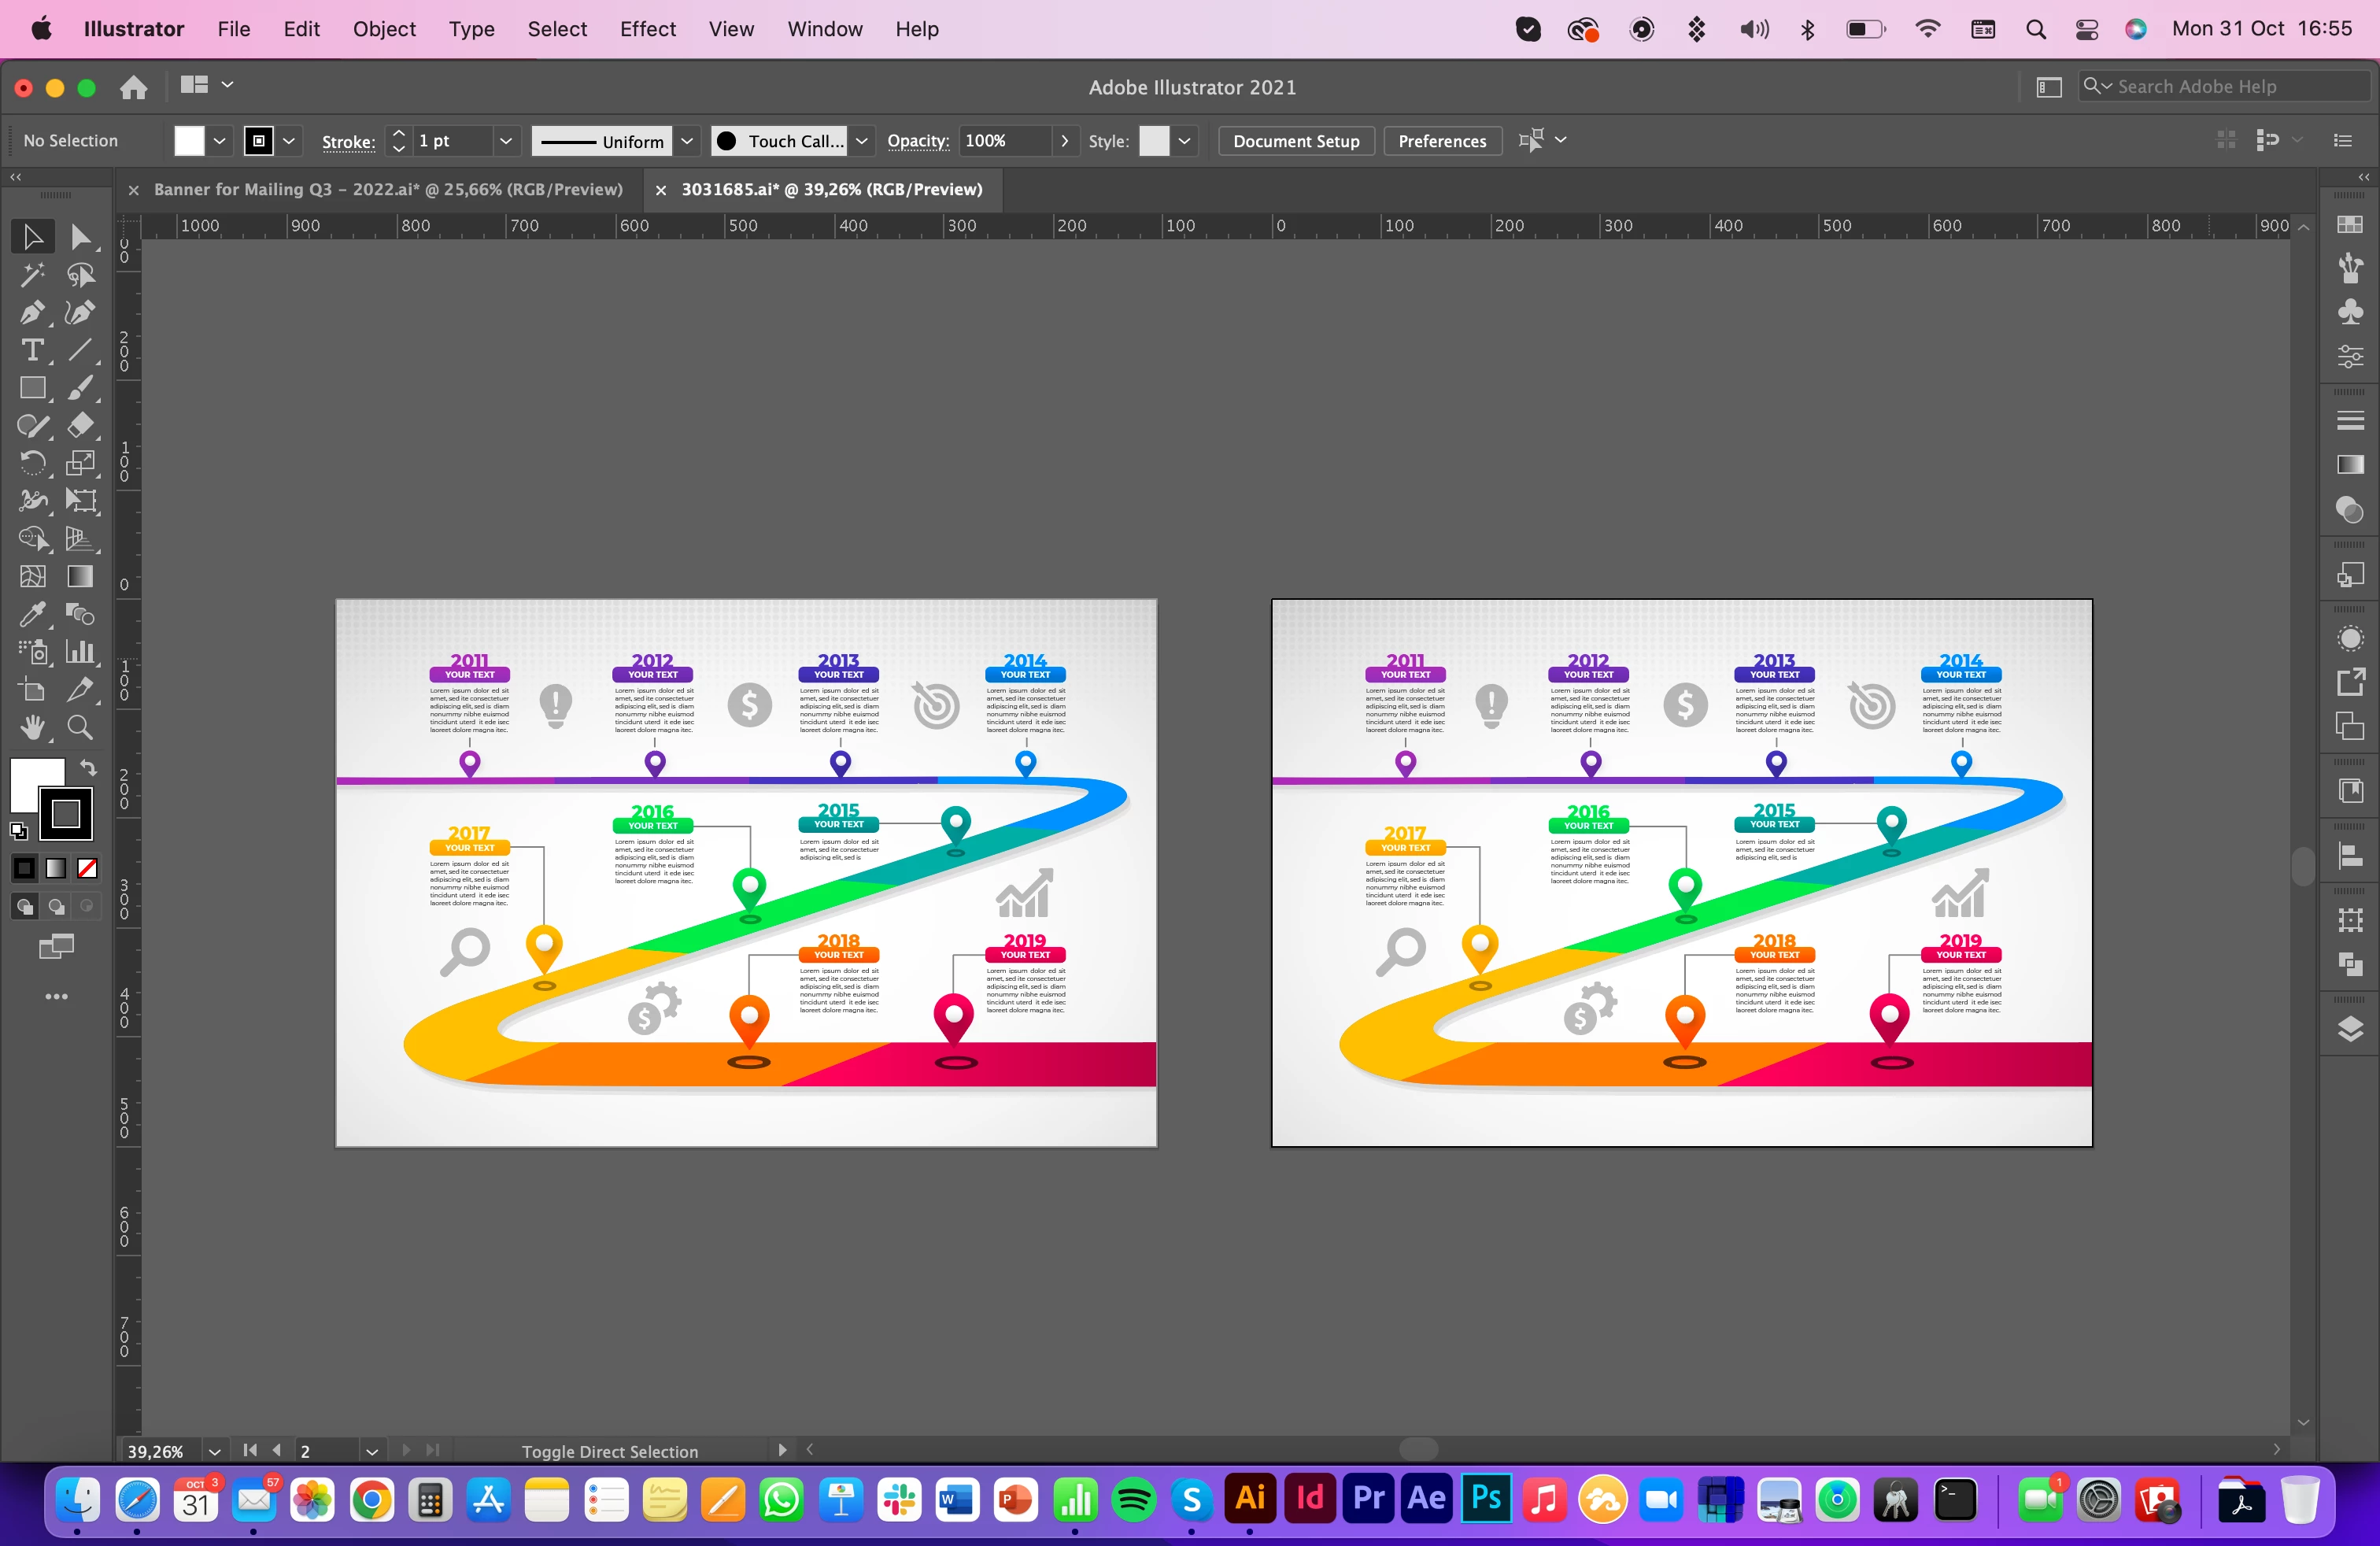The width and height of the screenshot is (2380, 1546).
Task: Swap fill and stroke colors
Action: pos(88,768)
